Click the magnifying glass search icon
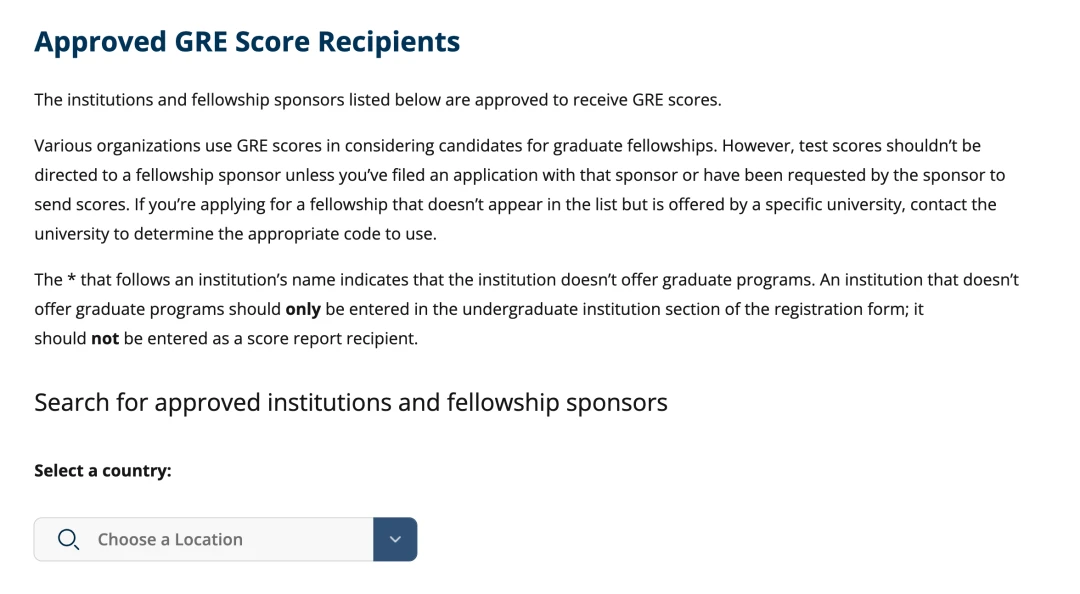The width and height of the screenshot is (1080, 594). [68, 540]
